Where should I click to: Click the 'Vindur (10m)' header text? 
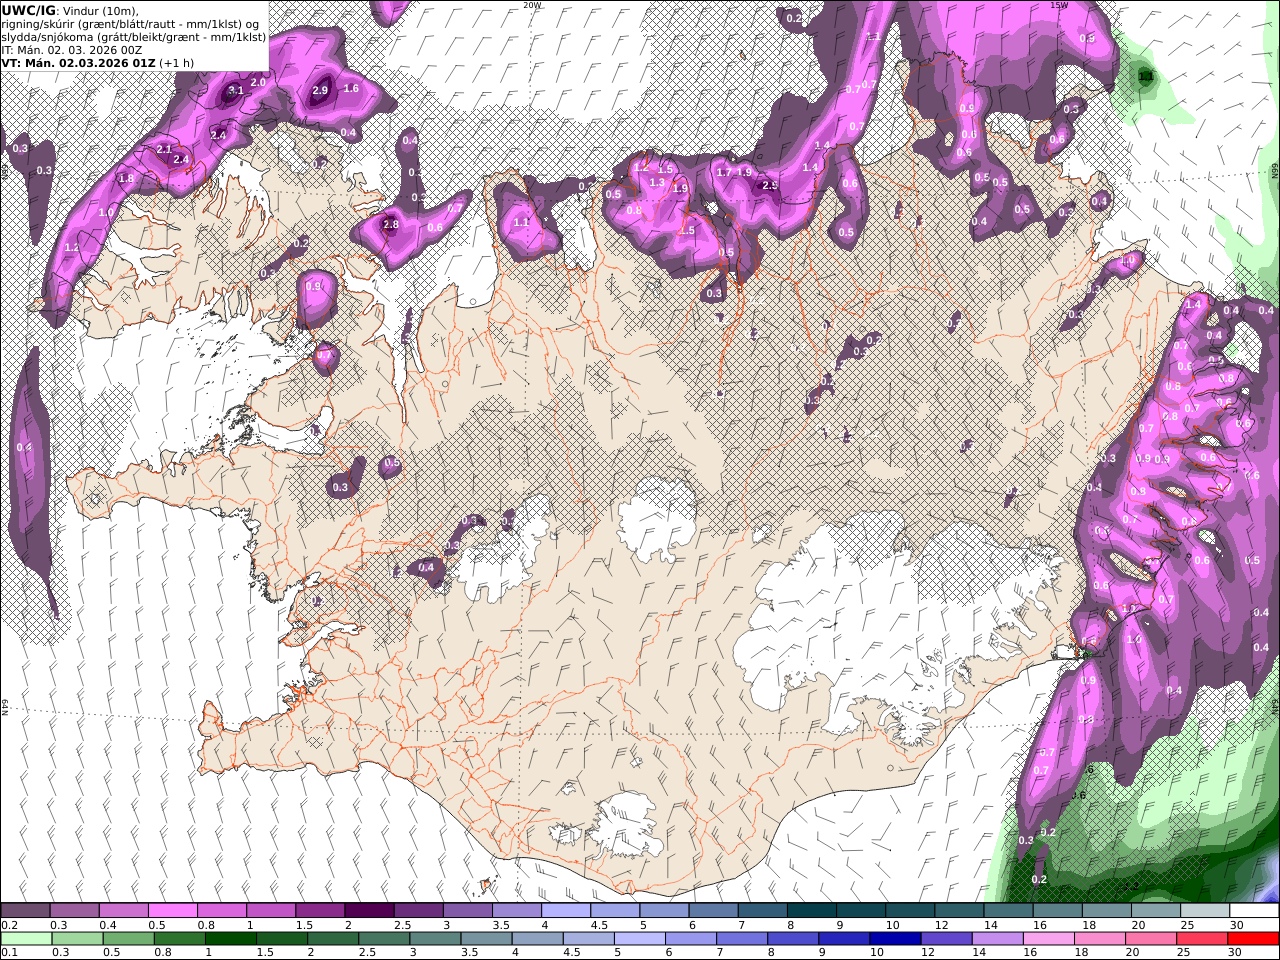[101, 10]
